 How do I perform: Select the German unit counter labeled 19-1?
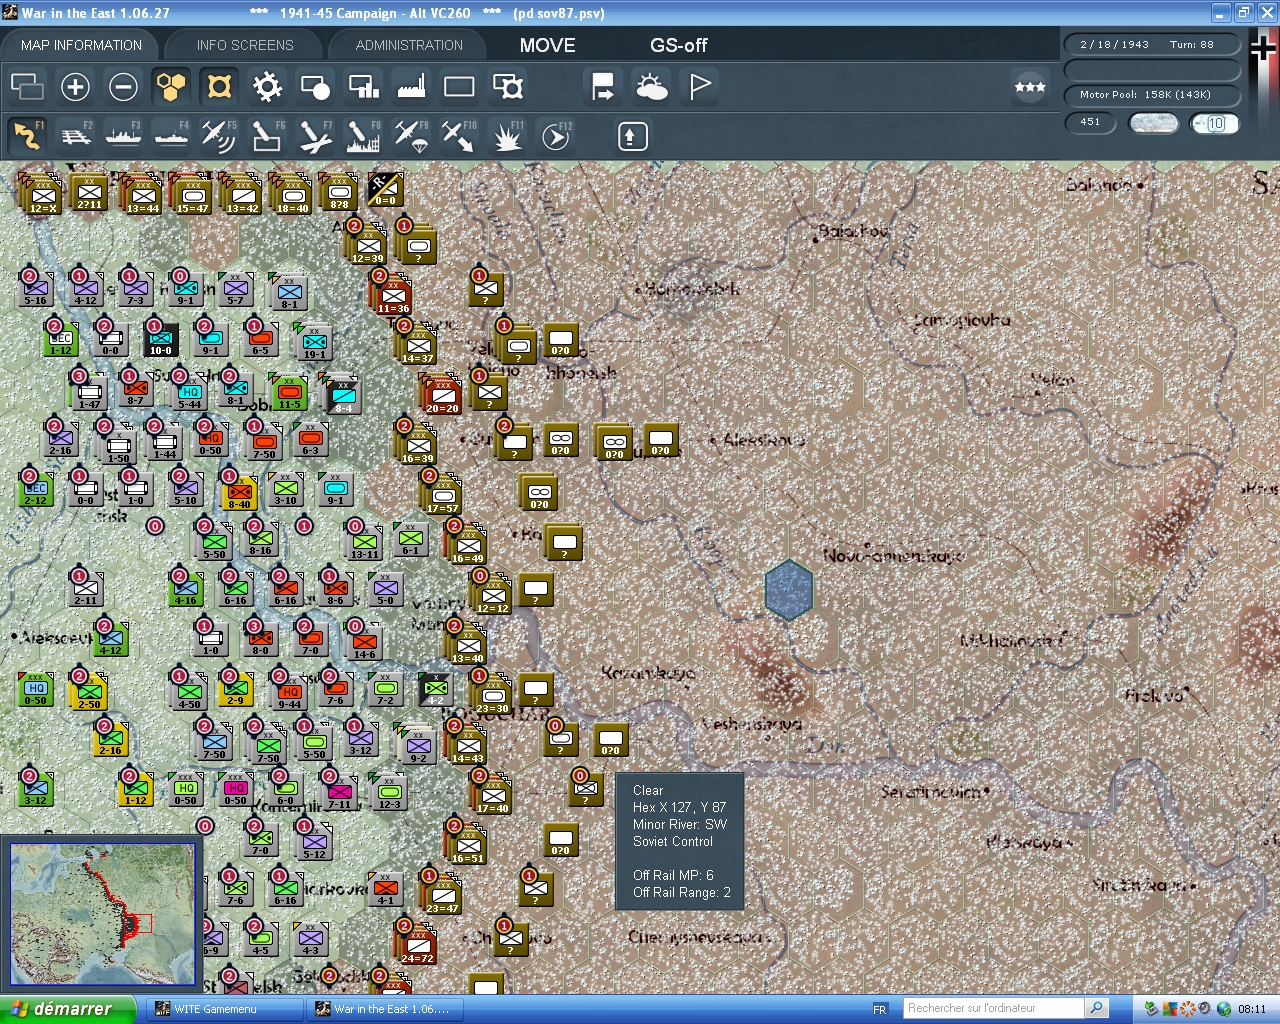pos(314,342)
